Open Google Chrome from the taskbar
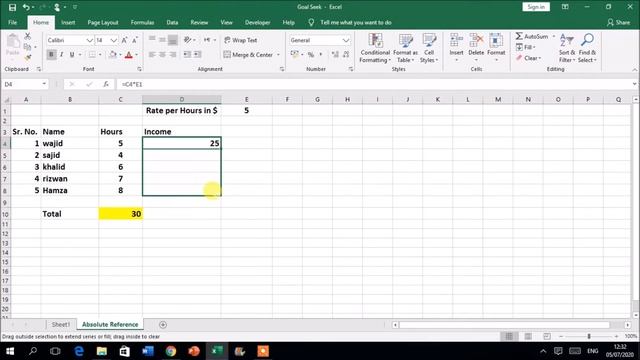Image resolution: width=640 pixels, height=360 pixels. click(x=171, y=351)
